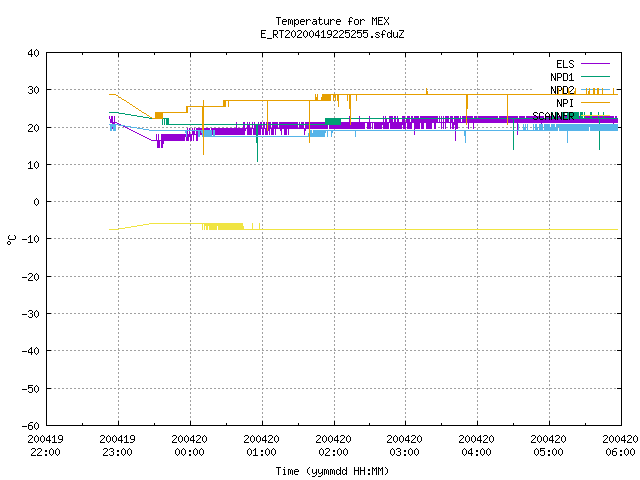
Task: Click x-axis label 200420 06:00
Action: pyautogui.click(x=620, y=446)
